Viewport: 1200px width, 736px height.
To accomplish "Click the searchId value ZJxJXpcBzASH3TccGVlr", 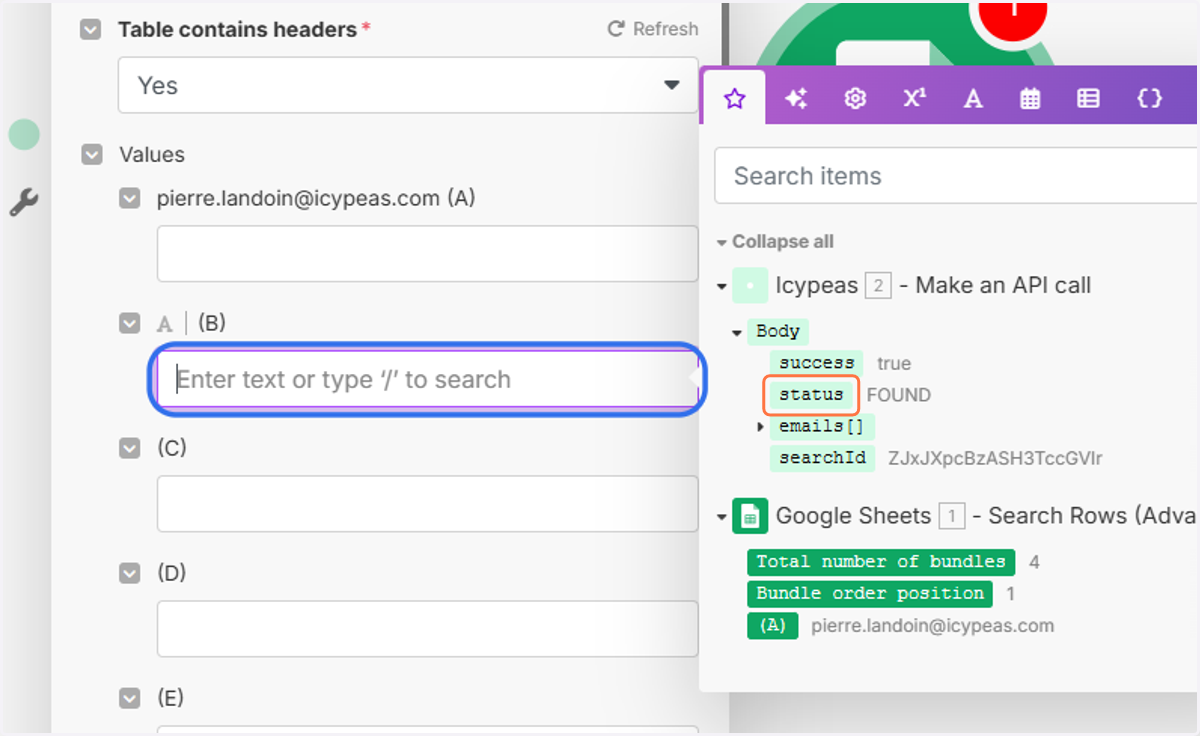I will [995, 459].
